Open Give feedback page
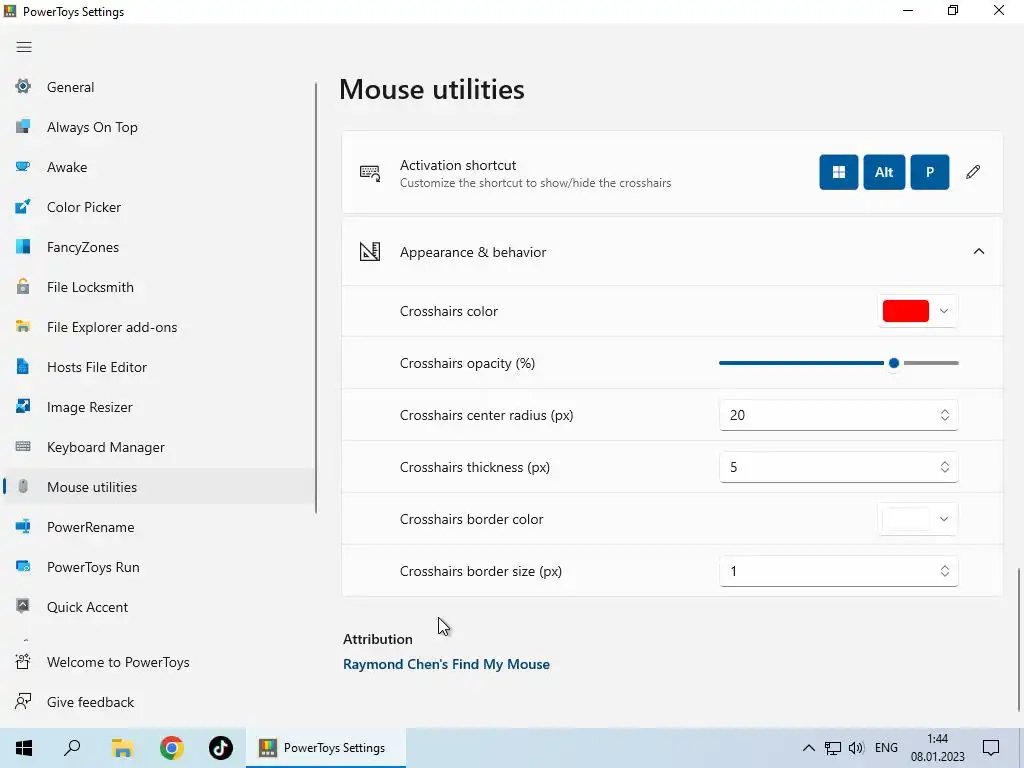 point(158,702)
